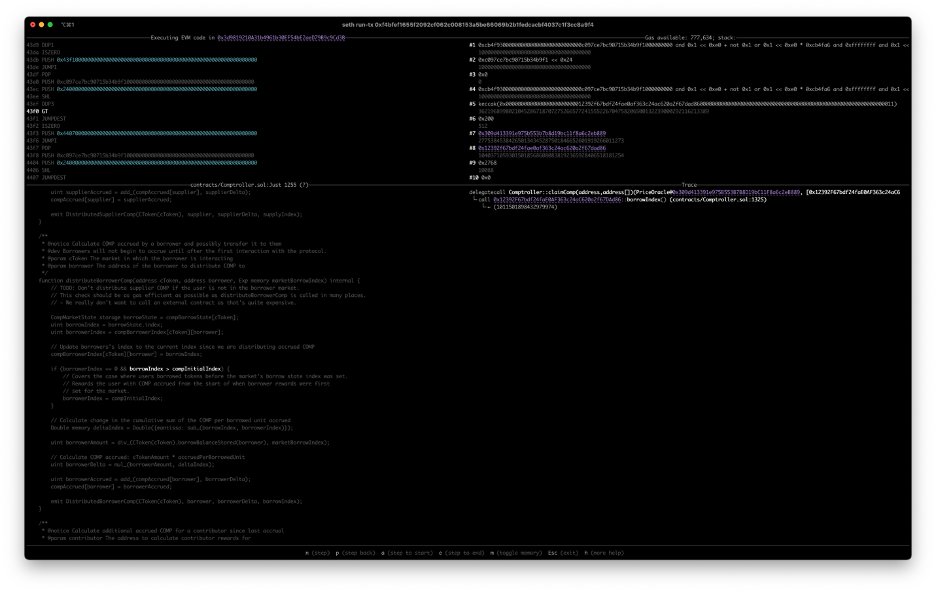Image resolution: width=936 pixels, height=592 pixels.
Task: Select the '43df POP' opcode line
Action: (x=38, y=75)
